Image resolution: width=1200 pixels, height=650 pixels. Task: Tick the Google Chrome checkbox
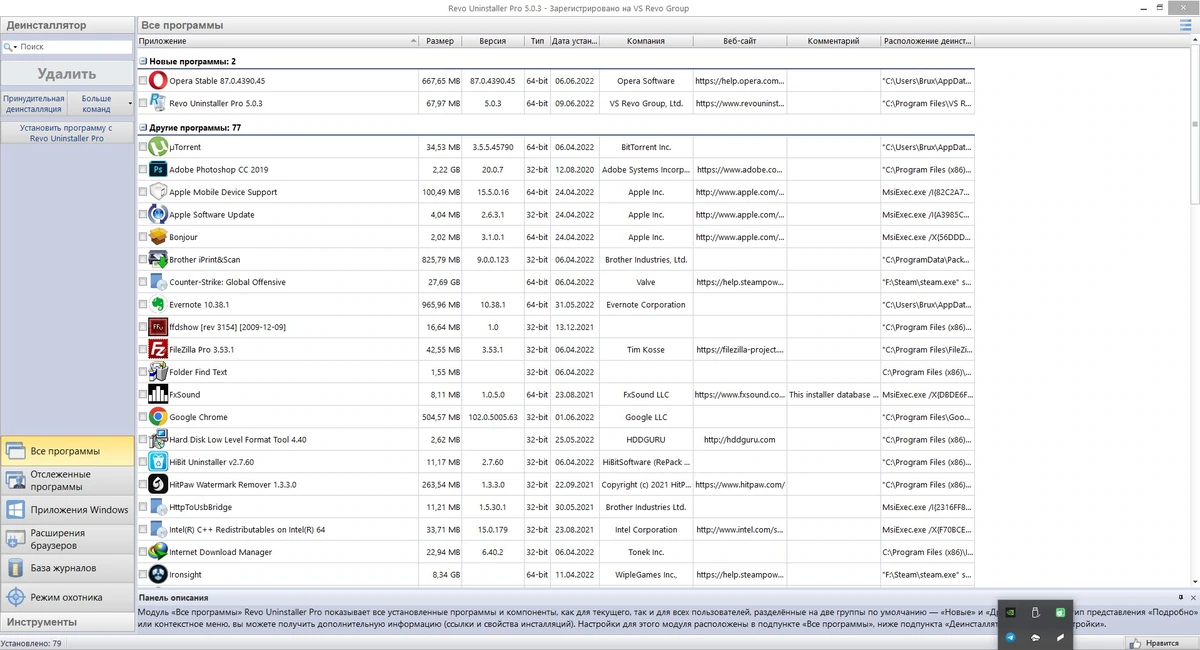pos(143,417)
